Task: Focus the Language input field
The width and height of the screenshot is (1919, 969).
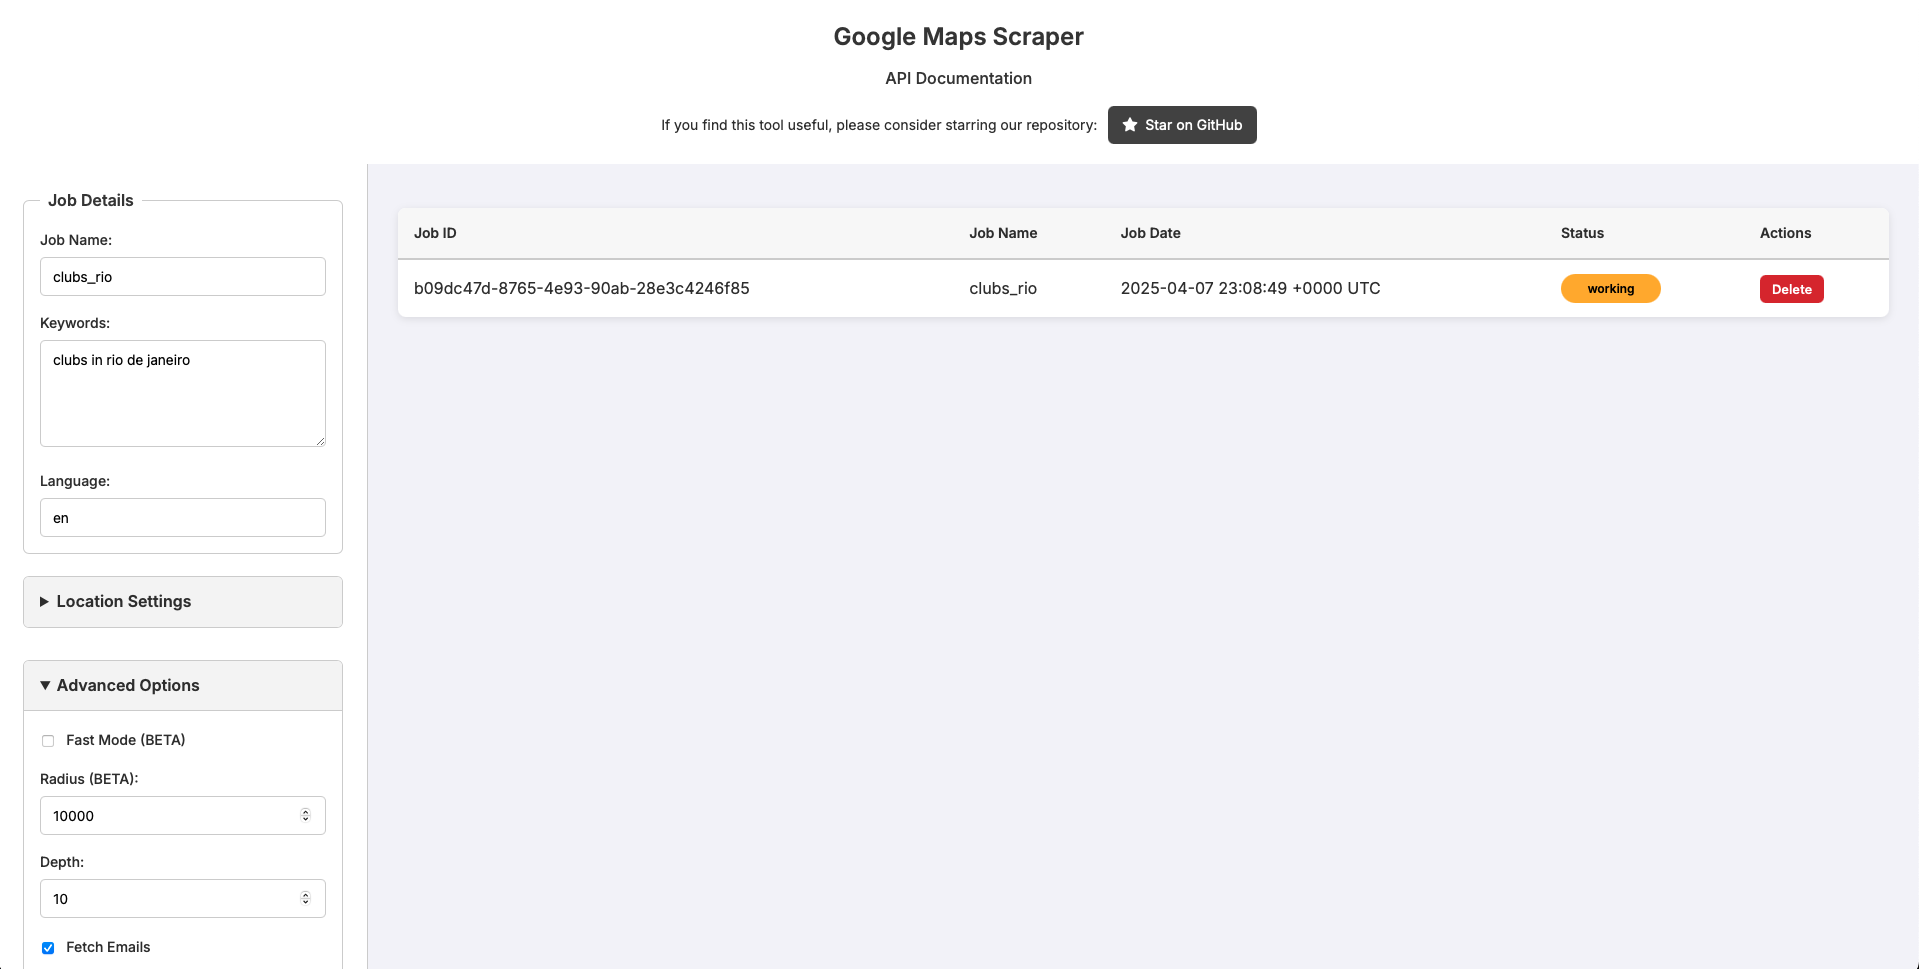Action: (183, 518)
